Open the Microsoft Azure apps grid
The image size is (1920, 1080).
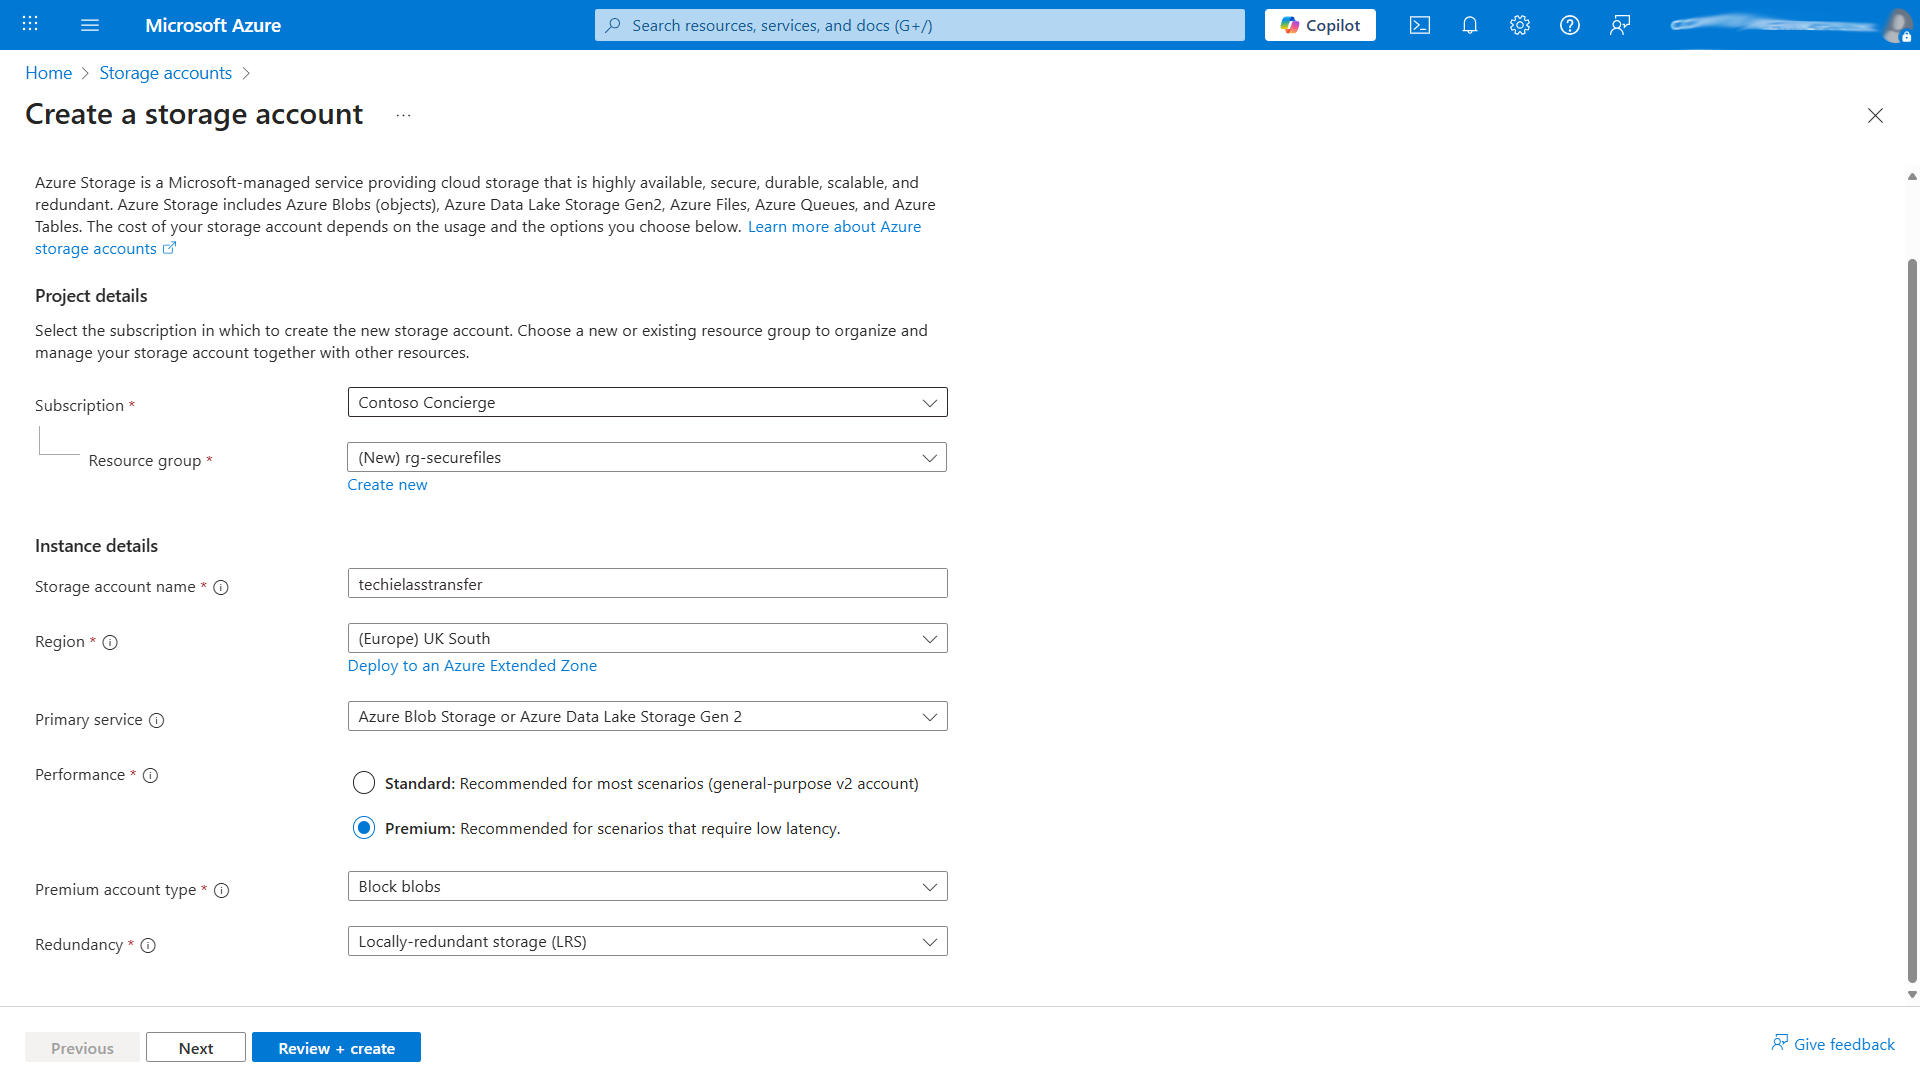pos(29,23)
